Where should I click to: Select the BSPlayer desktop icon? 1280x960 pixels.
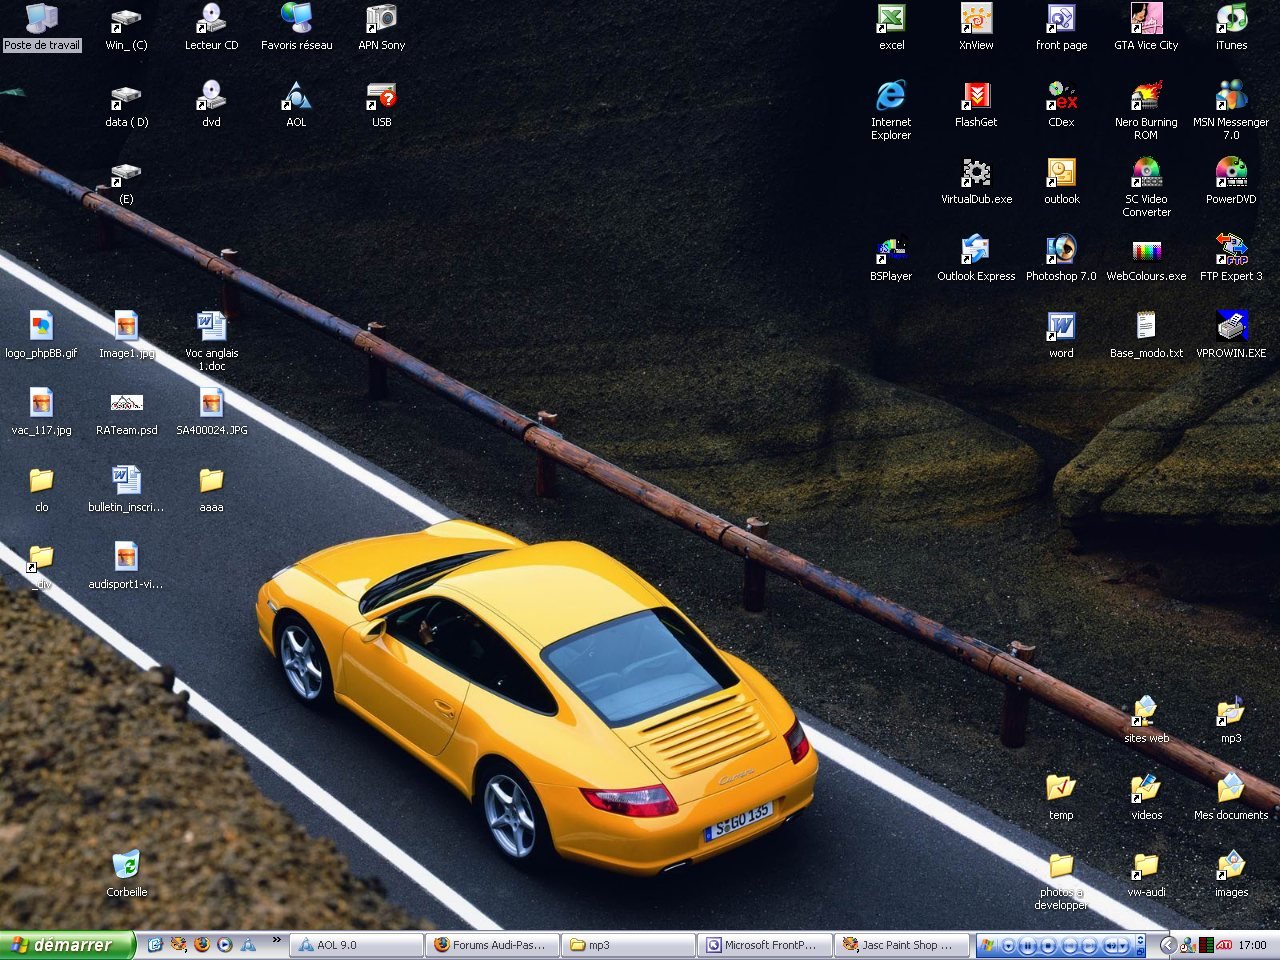pos(890,249)
